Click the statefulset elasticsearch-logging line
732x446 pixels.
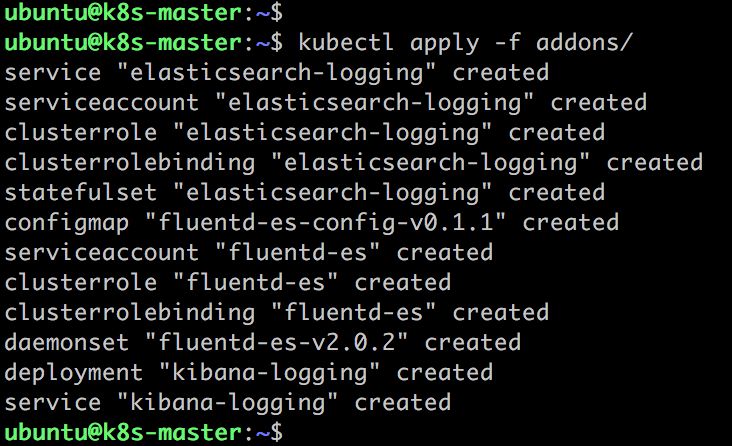pyautogui.click(x=305, y=193)
